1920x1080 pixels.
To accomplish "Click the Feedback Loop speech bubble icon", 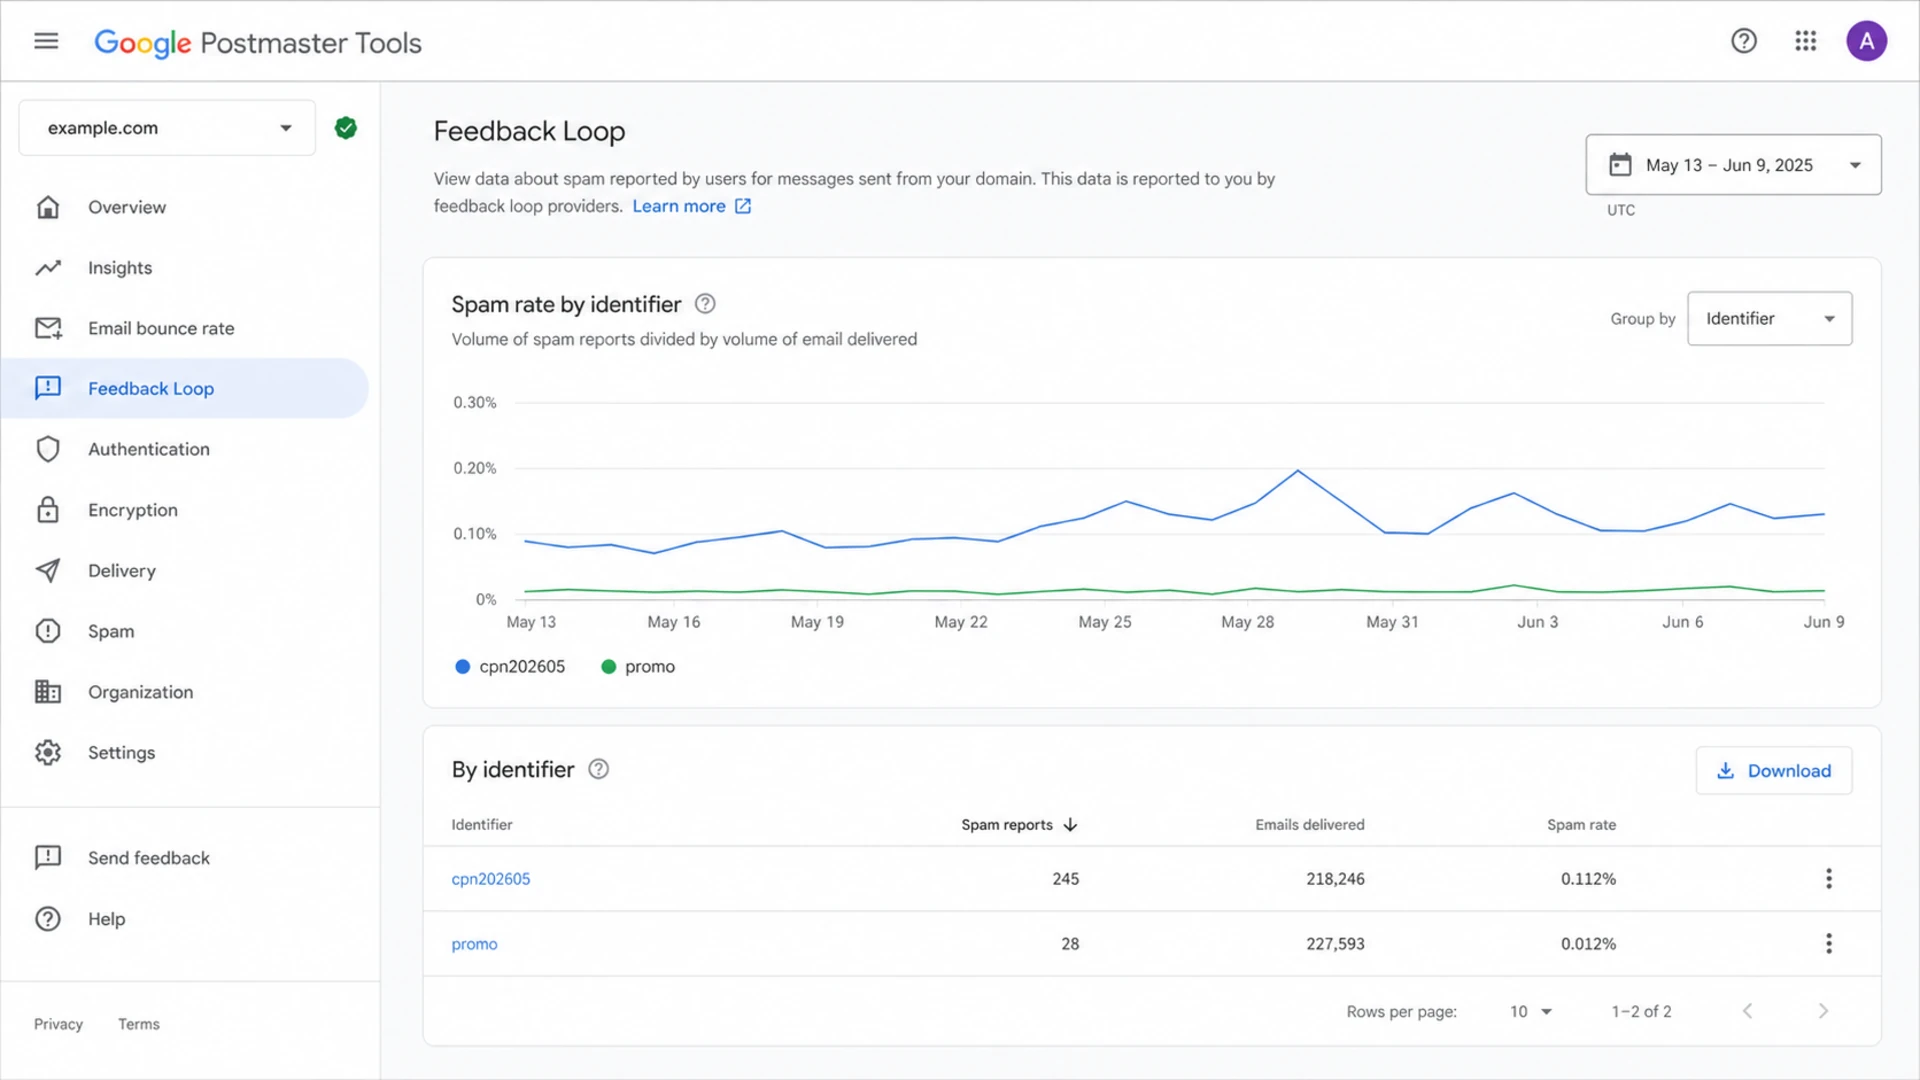I will 48,388.
